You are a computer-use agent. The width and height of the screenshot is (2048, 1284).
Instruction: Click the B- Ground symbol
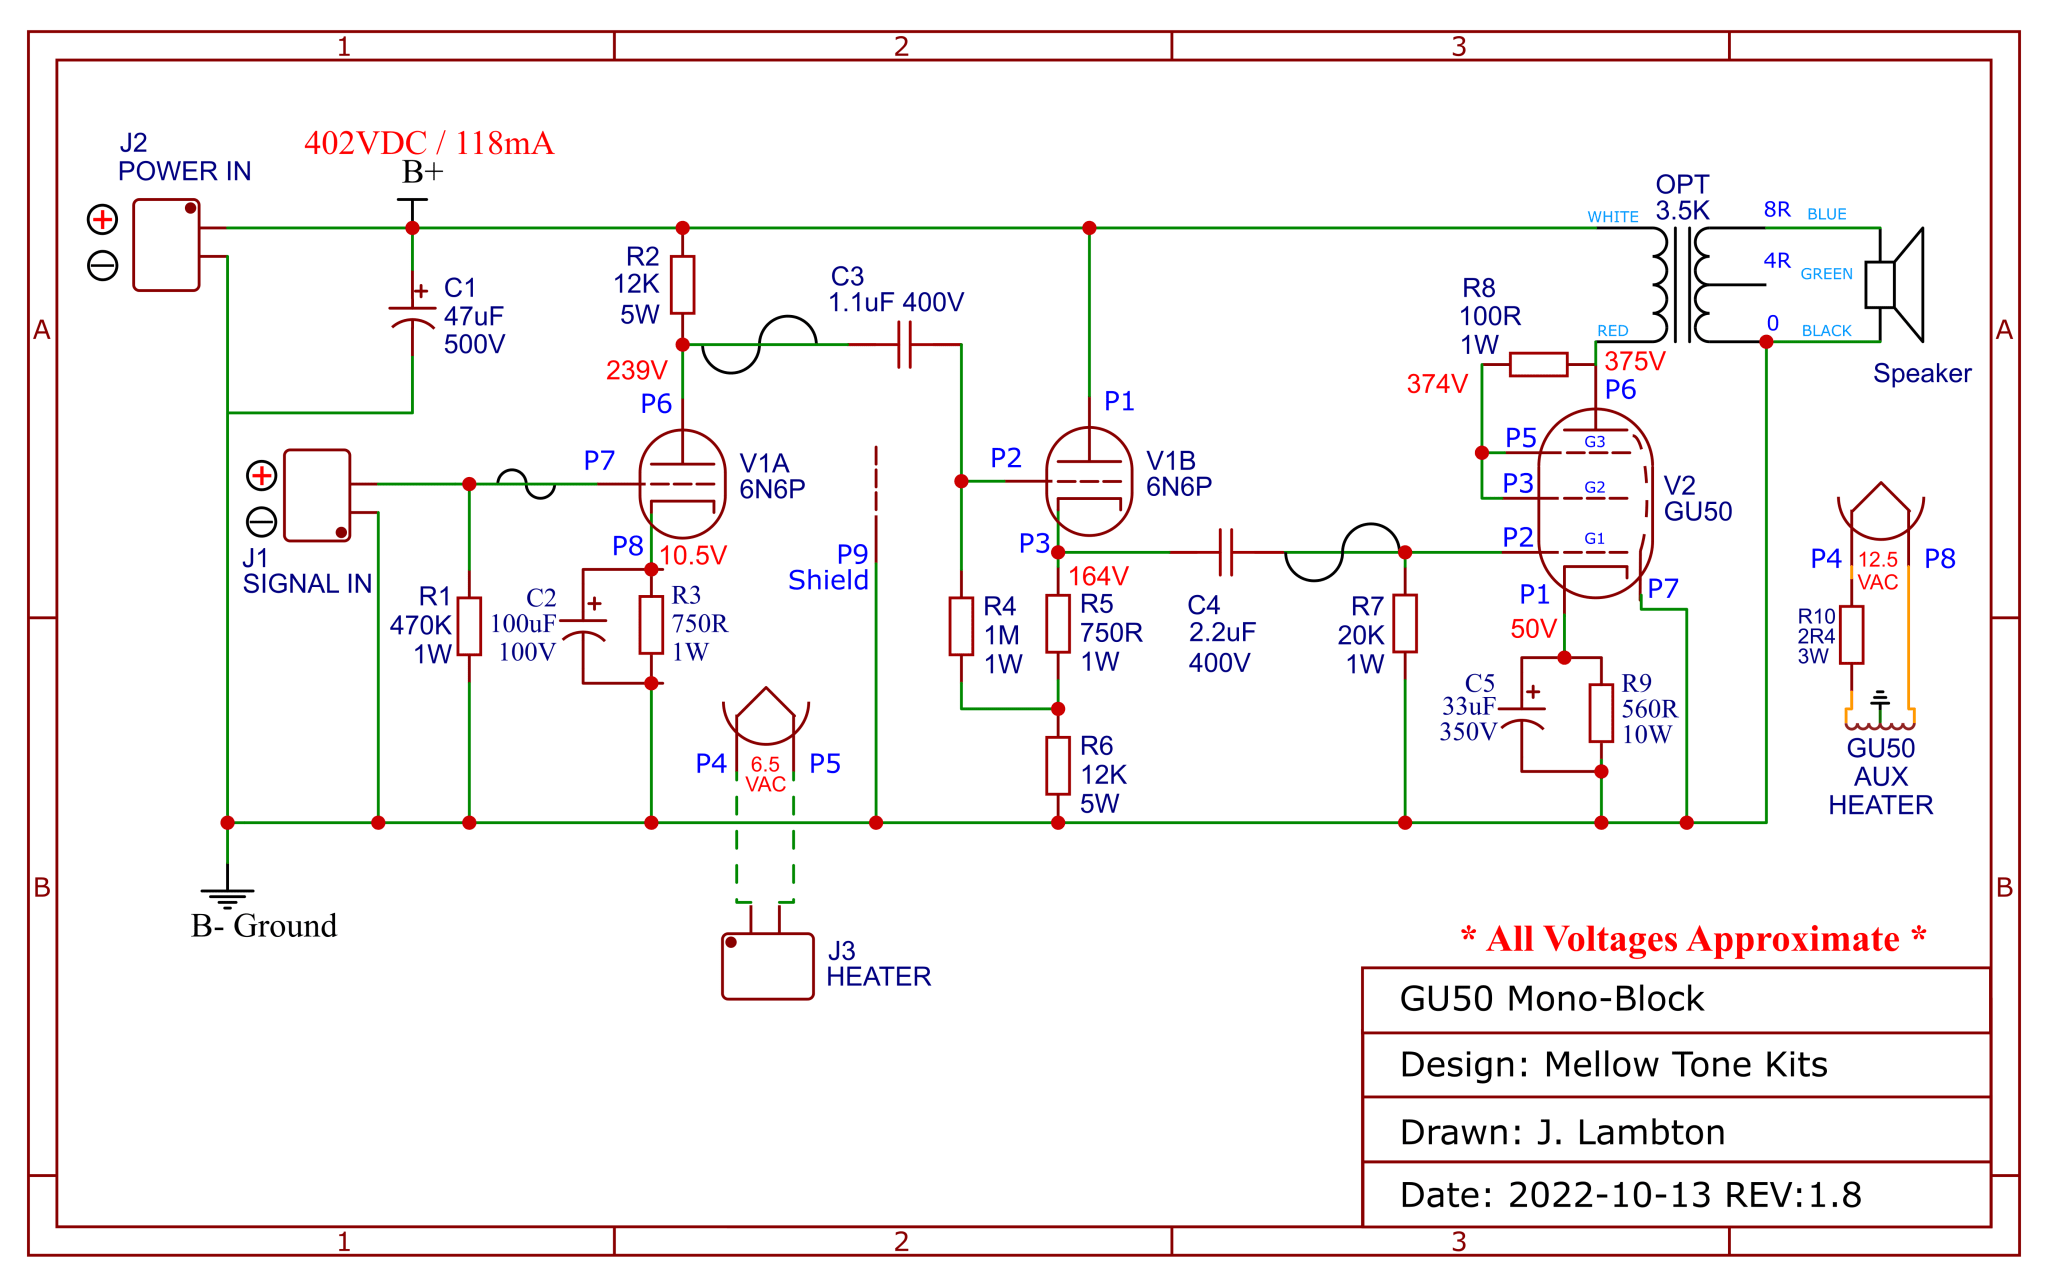click(x=227, y=897)
